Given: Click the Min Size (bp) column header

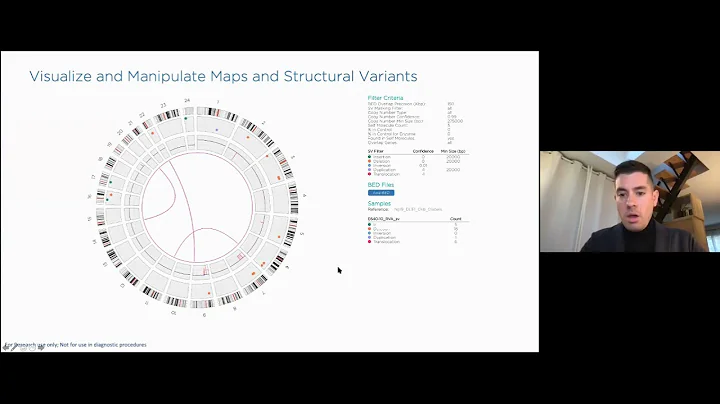Looking at the screenshot, I should 453,151.
